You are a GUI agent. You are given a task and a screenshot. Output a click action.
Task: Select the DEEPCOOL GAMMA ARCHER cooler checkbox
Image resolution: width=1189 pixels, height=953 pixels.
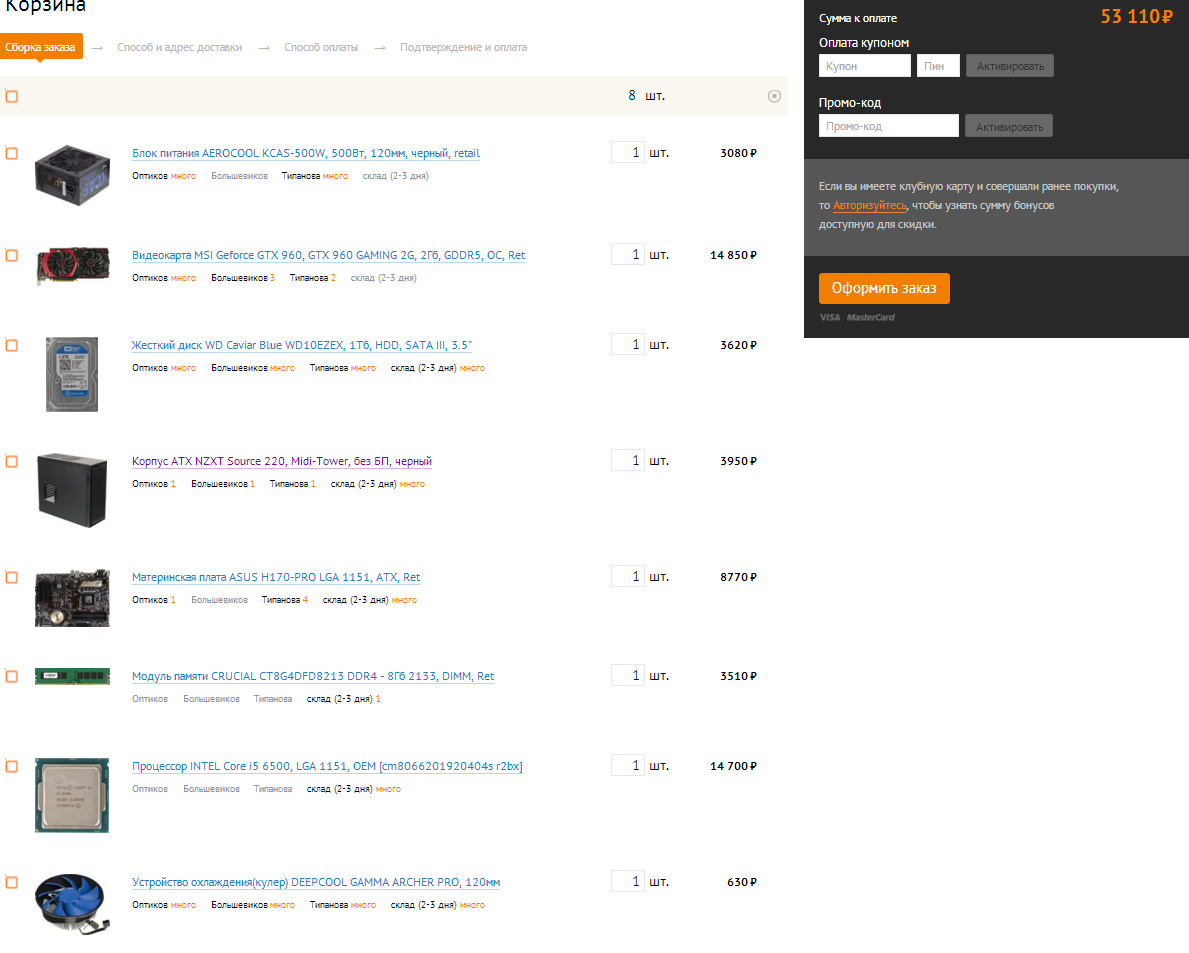click(11, 882)
